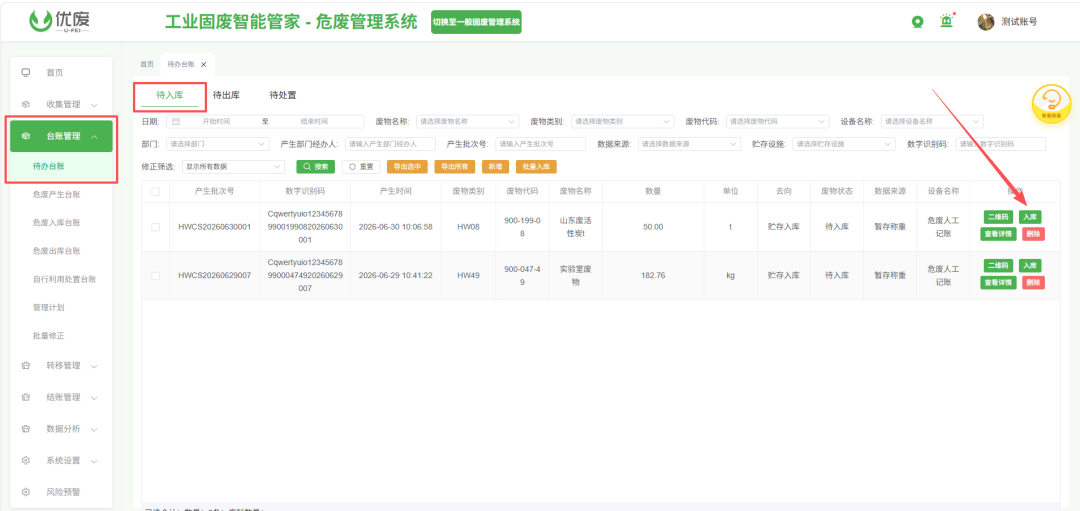Image resolution: width=1080 pixels, height=511 pixels.
Task: Expand the 转移管理 menu
Action: click(x=94, y=366)
